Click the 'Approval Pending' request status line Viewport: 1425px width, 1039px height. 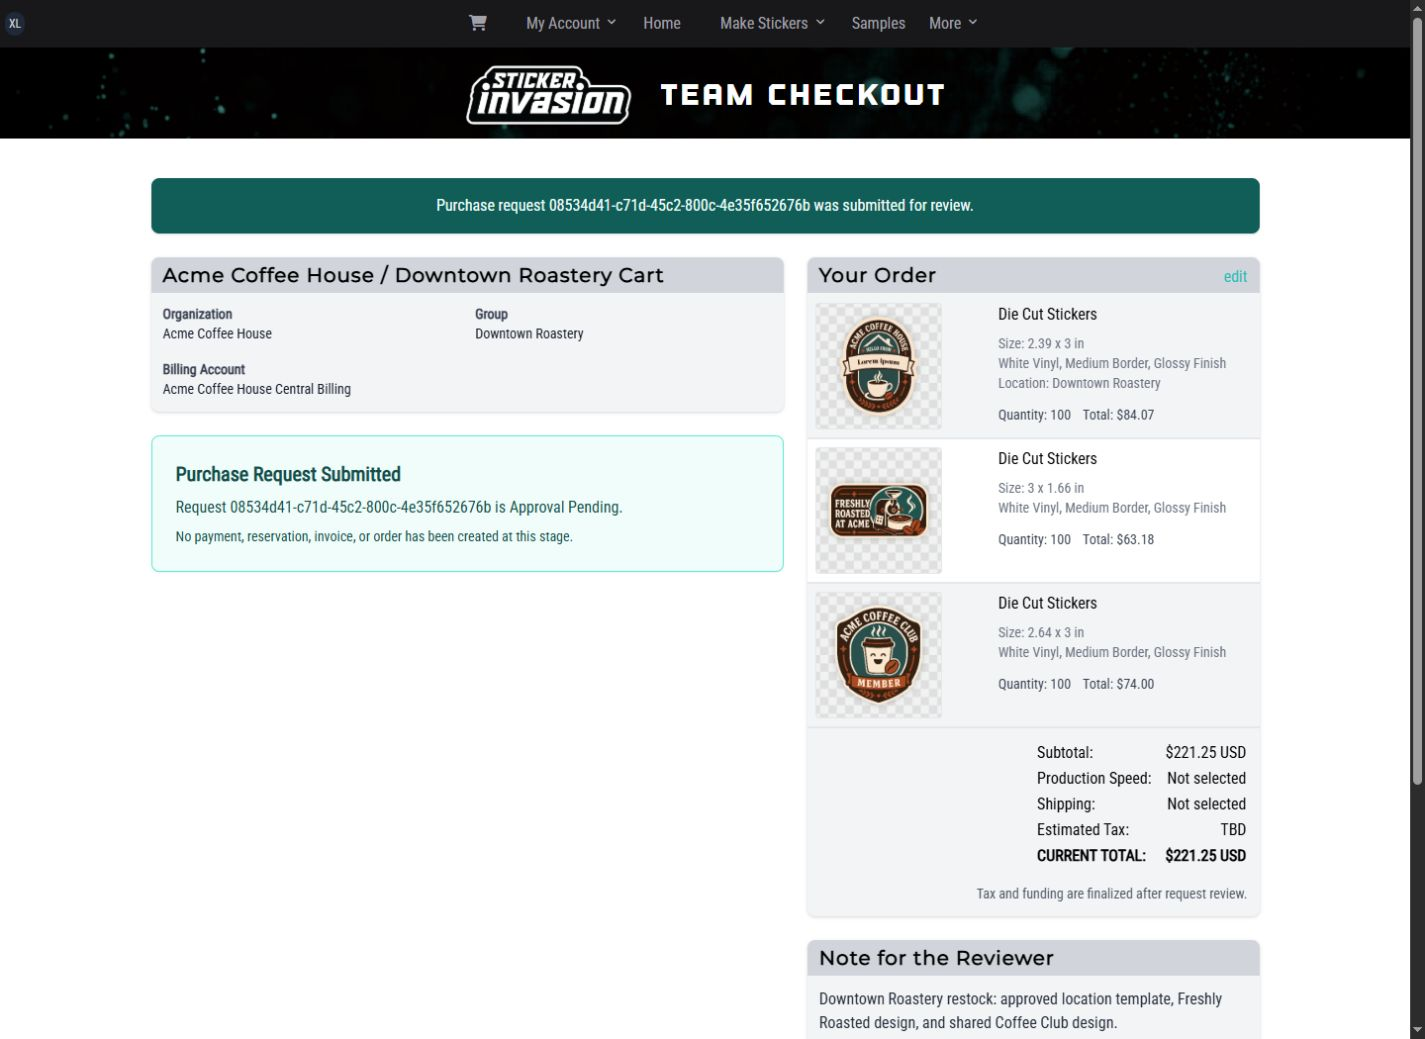pyautogui.click(x=399, y=507)
